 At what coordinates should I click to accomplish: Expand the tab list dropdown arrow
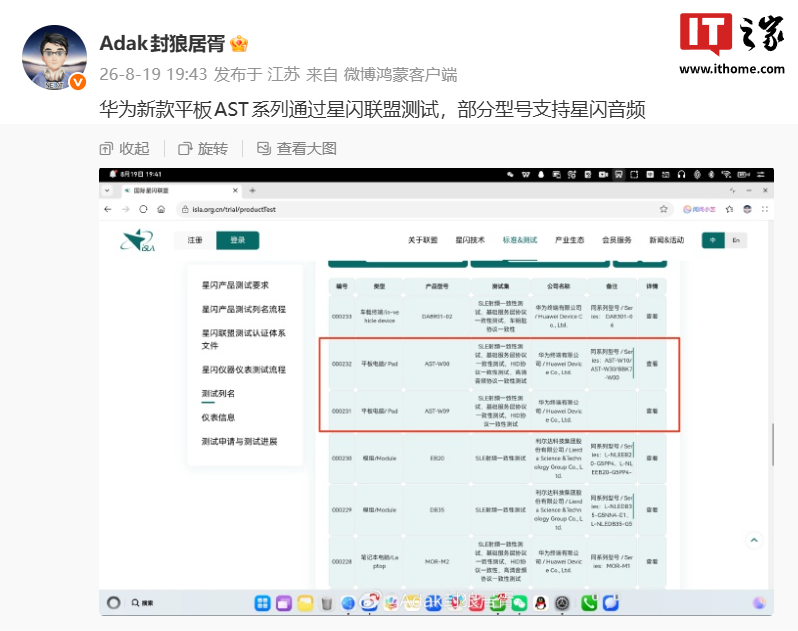coord(107,190)
